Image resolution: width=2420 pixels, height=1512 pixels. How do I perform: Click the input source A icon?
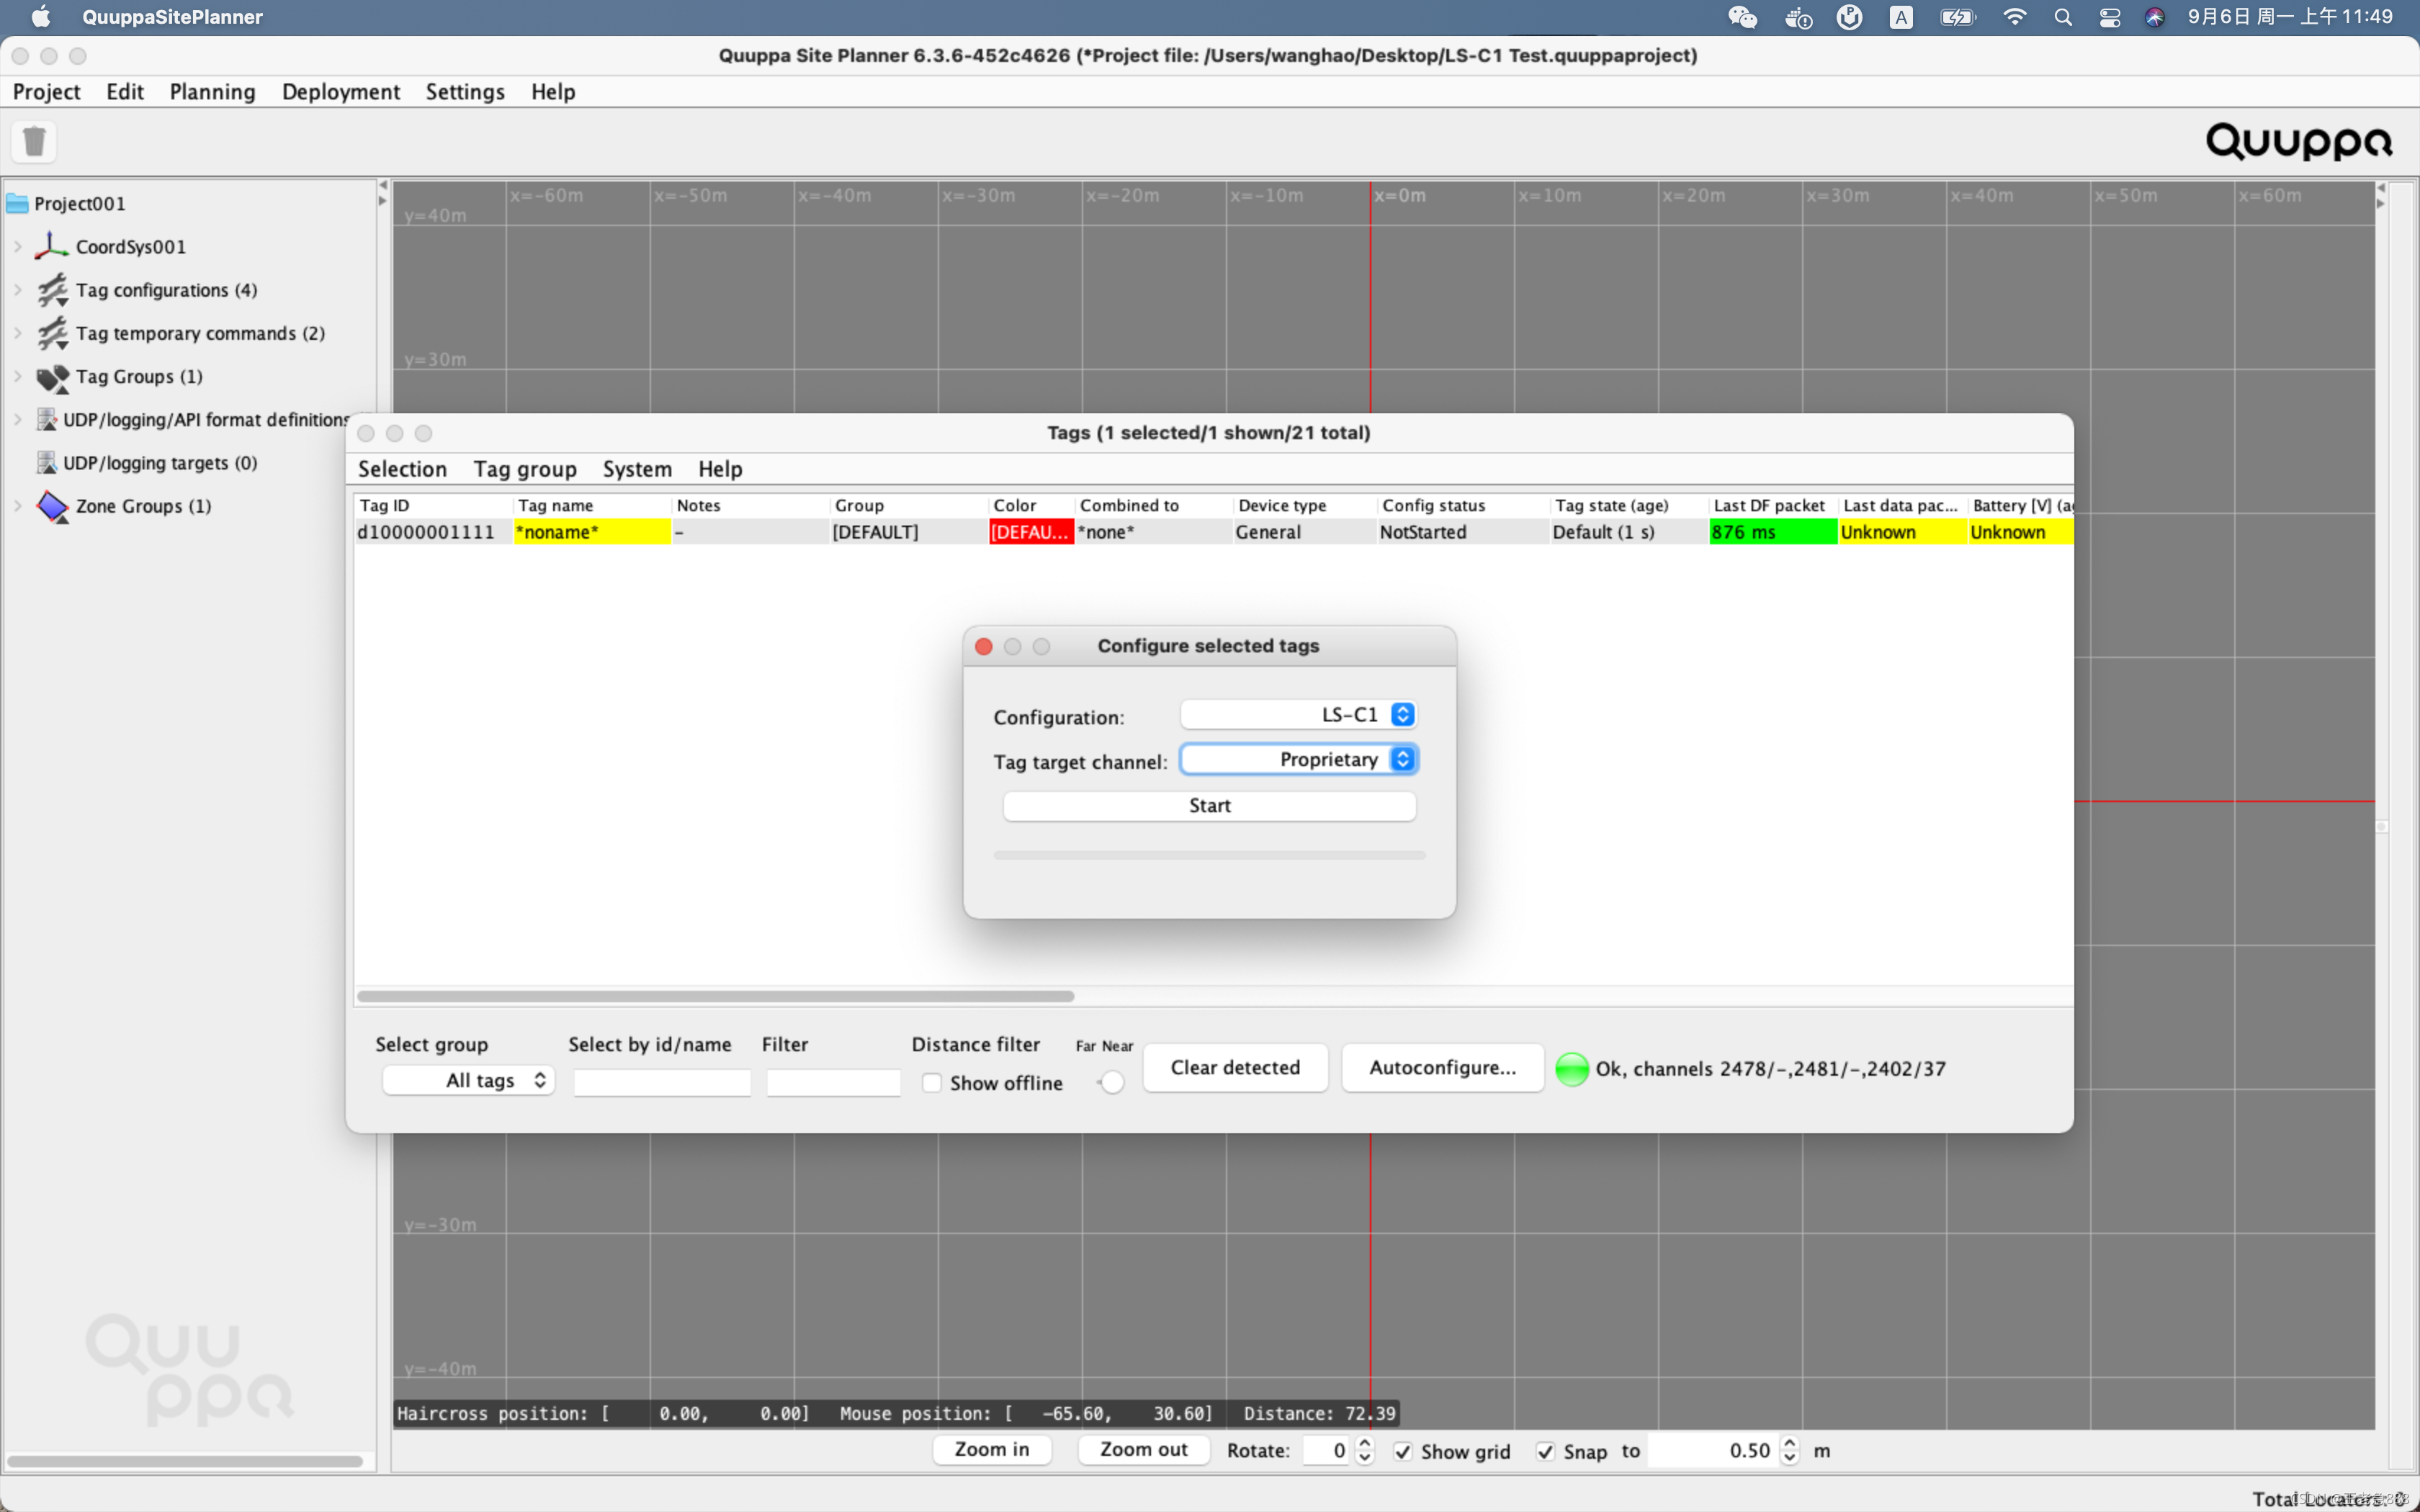click(1901, 17)
